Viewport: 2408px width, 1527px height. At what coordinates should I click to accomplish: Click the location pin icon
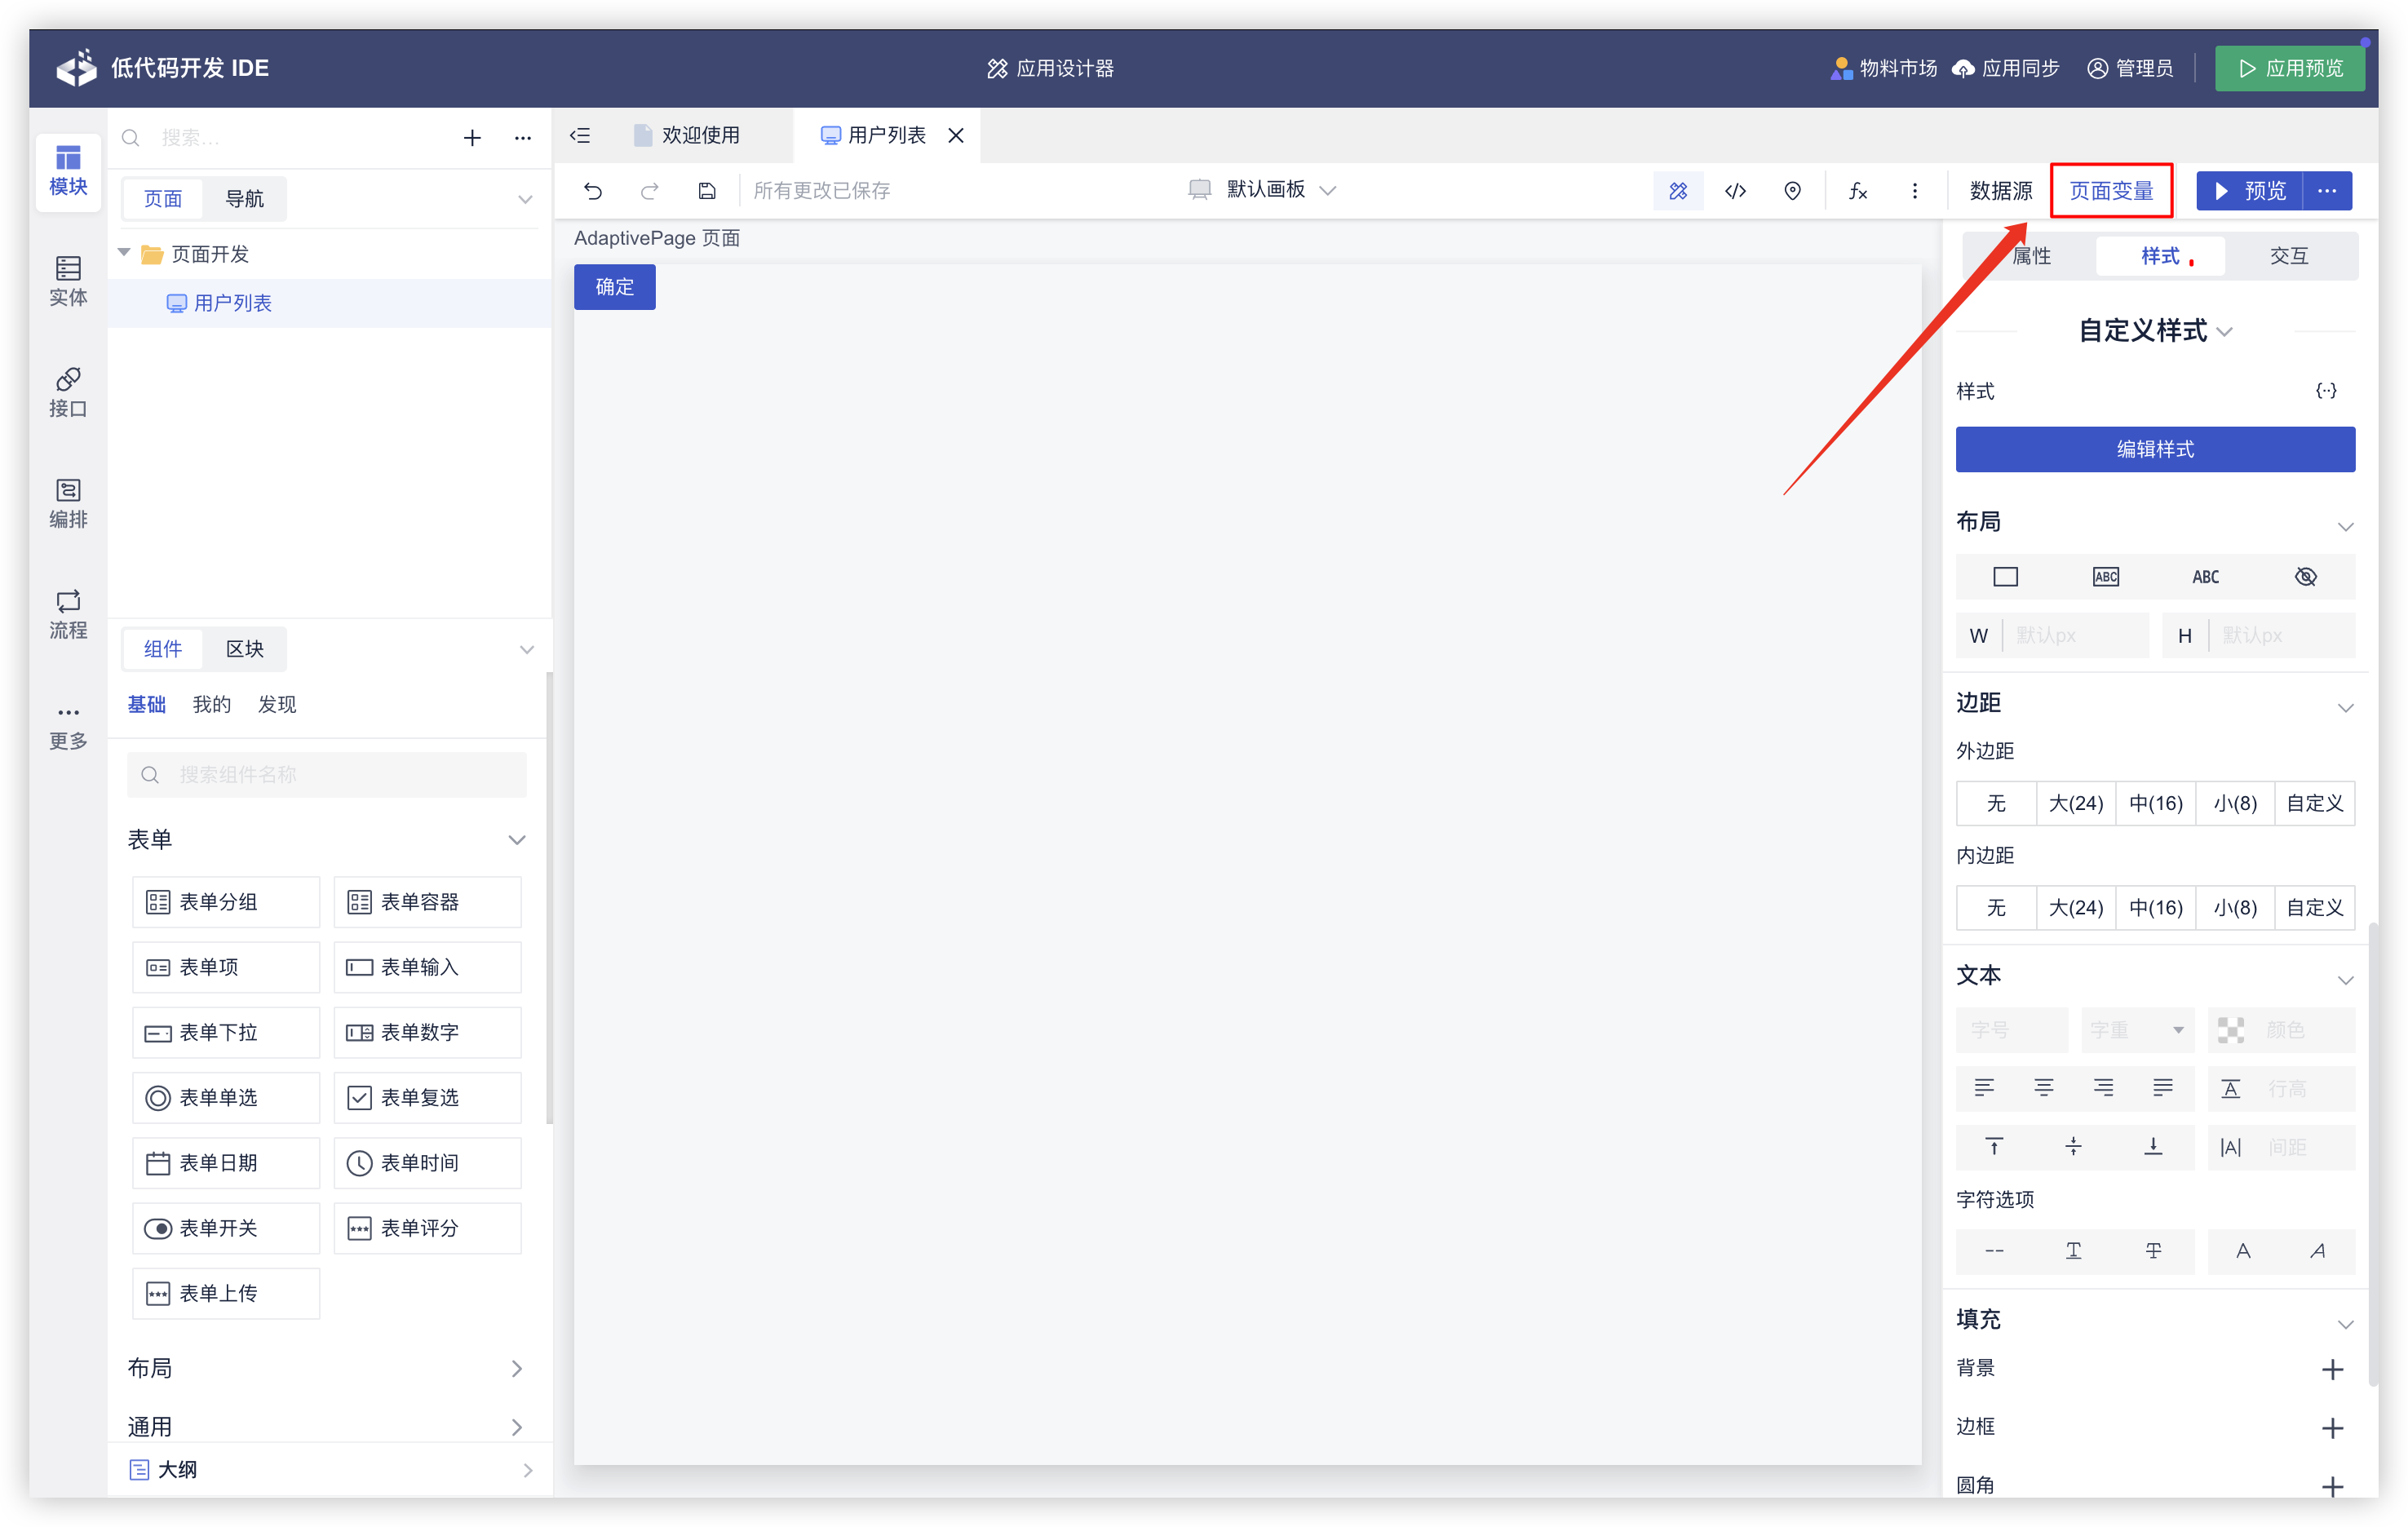(1792, 190)
